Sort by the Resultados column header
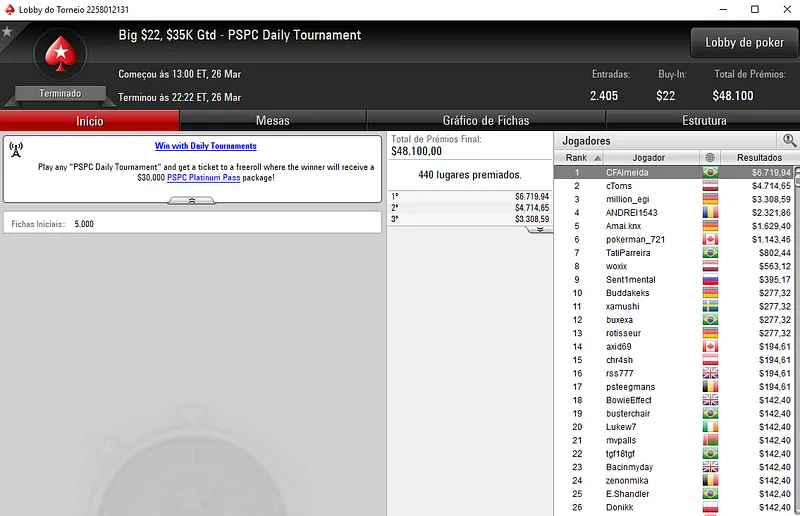The height and width of the screenshot is (516, 800). click(x=759, y=157)
